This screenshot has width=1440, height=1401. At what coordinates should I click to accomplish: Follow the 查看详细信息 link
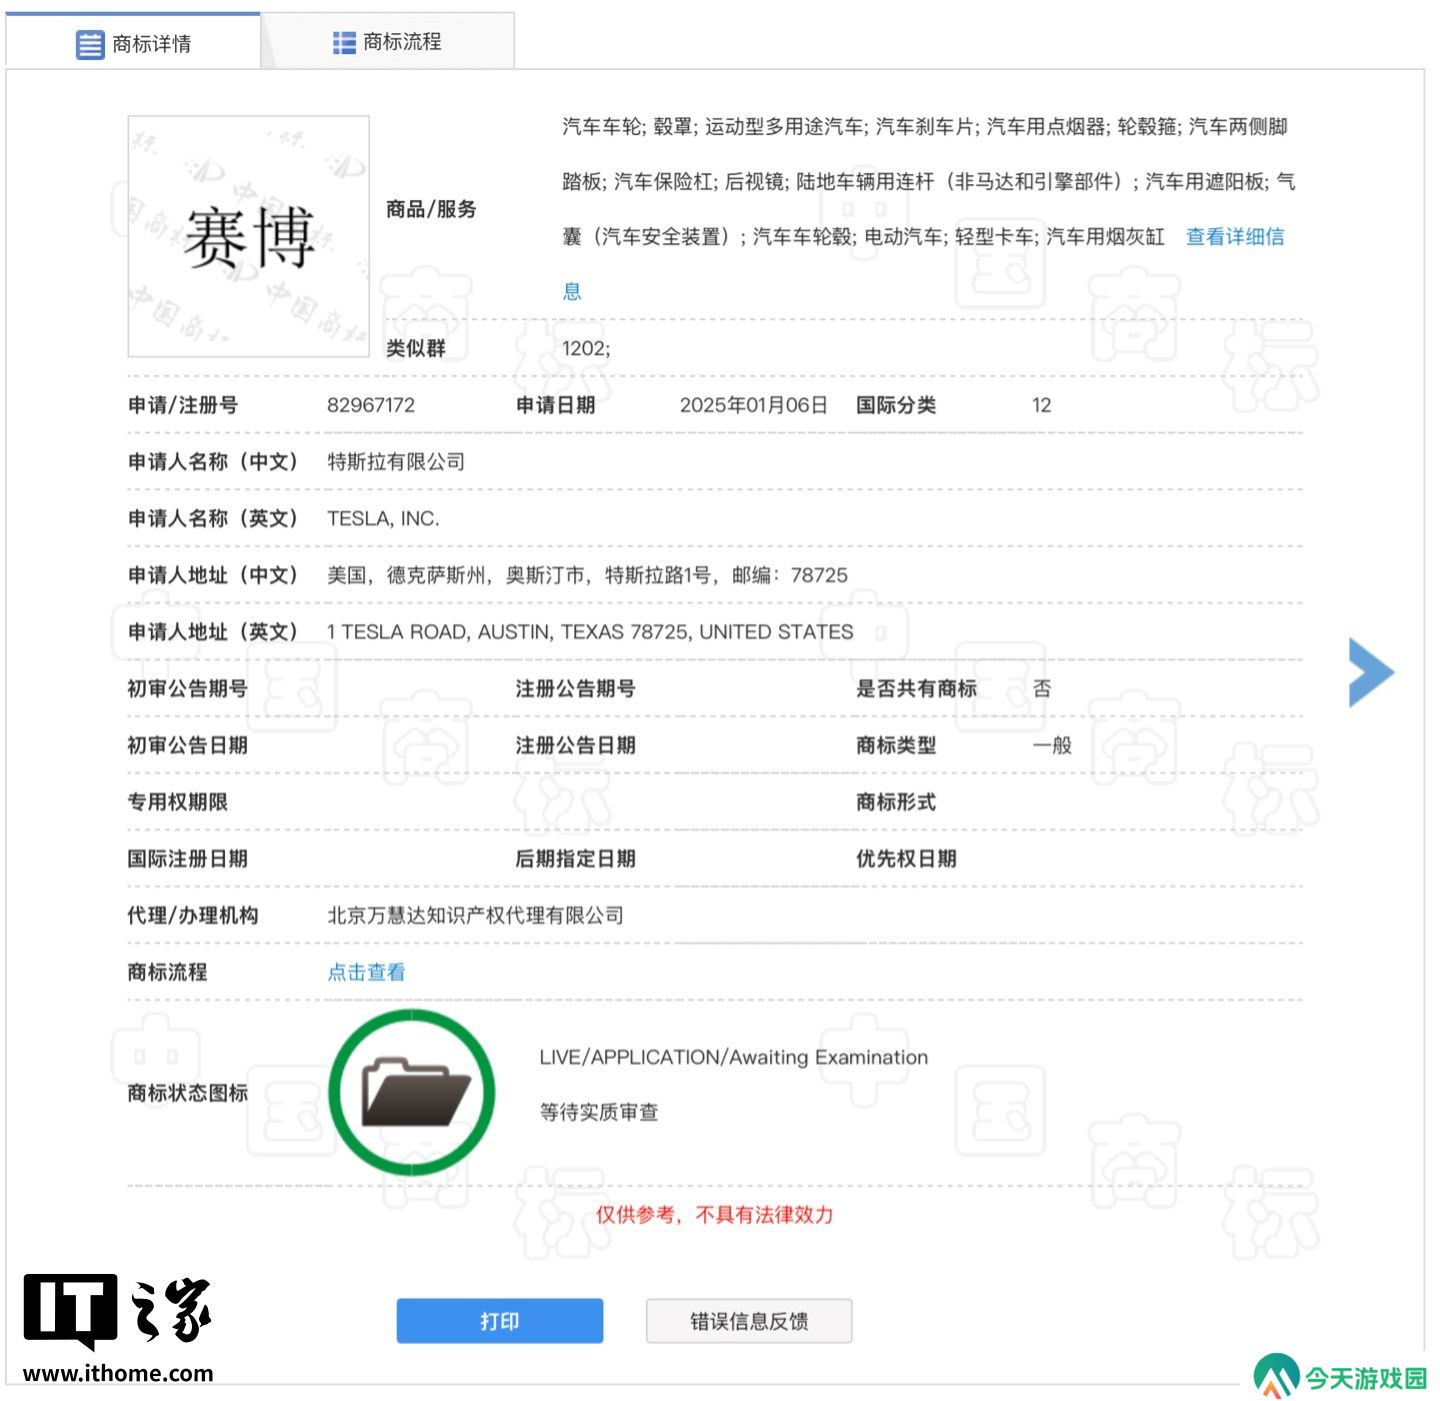click(x=1235, y=237)
